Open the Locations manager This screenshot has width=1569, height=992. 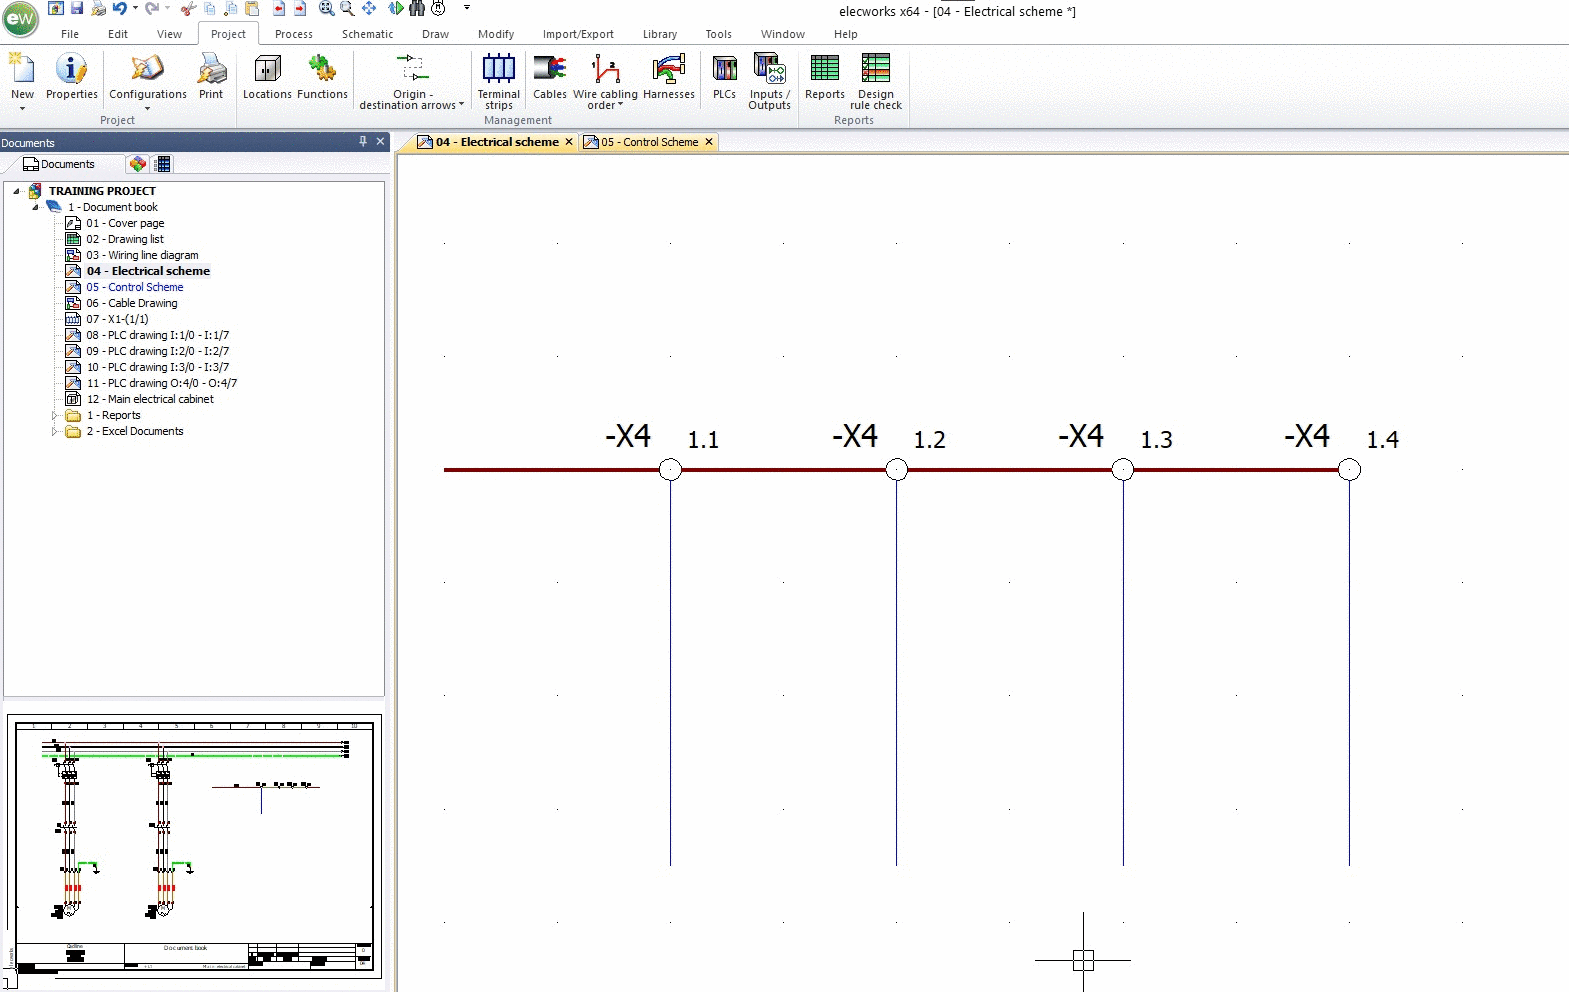(267, 77)
